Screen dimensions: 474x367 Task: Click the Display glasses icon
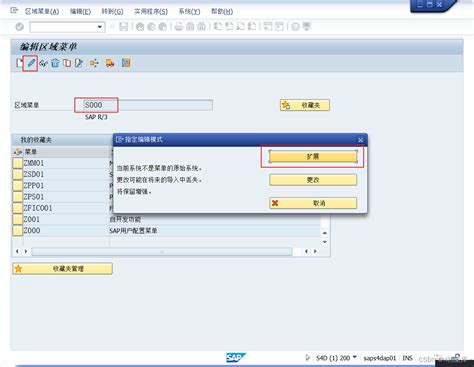(43, 63)
